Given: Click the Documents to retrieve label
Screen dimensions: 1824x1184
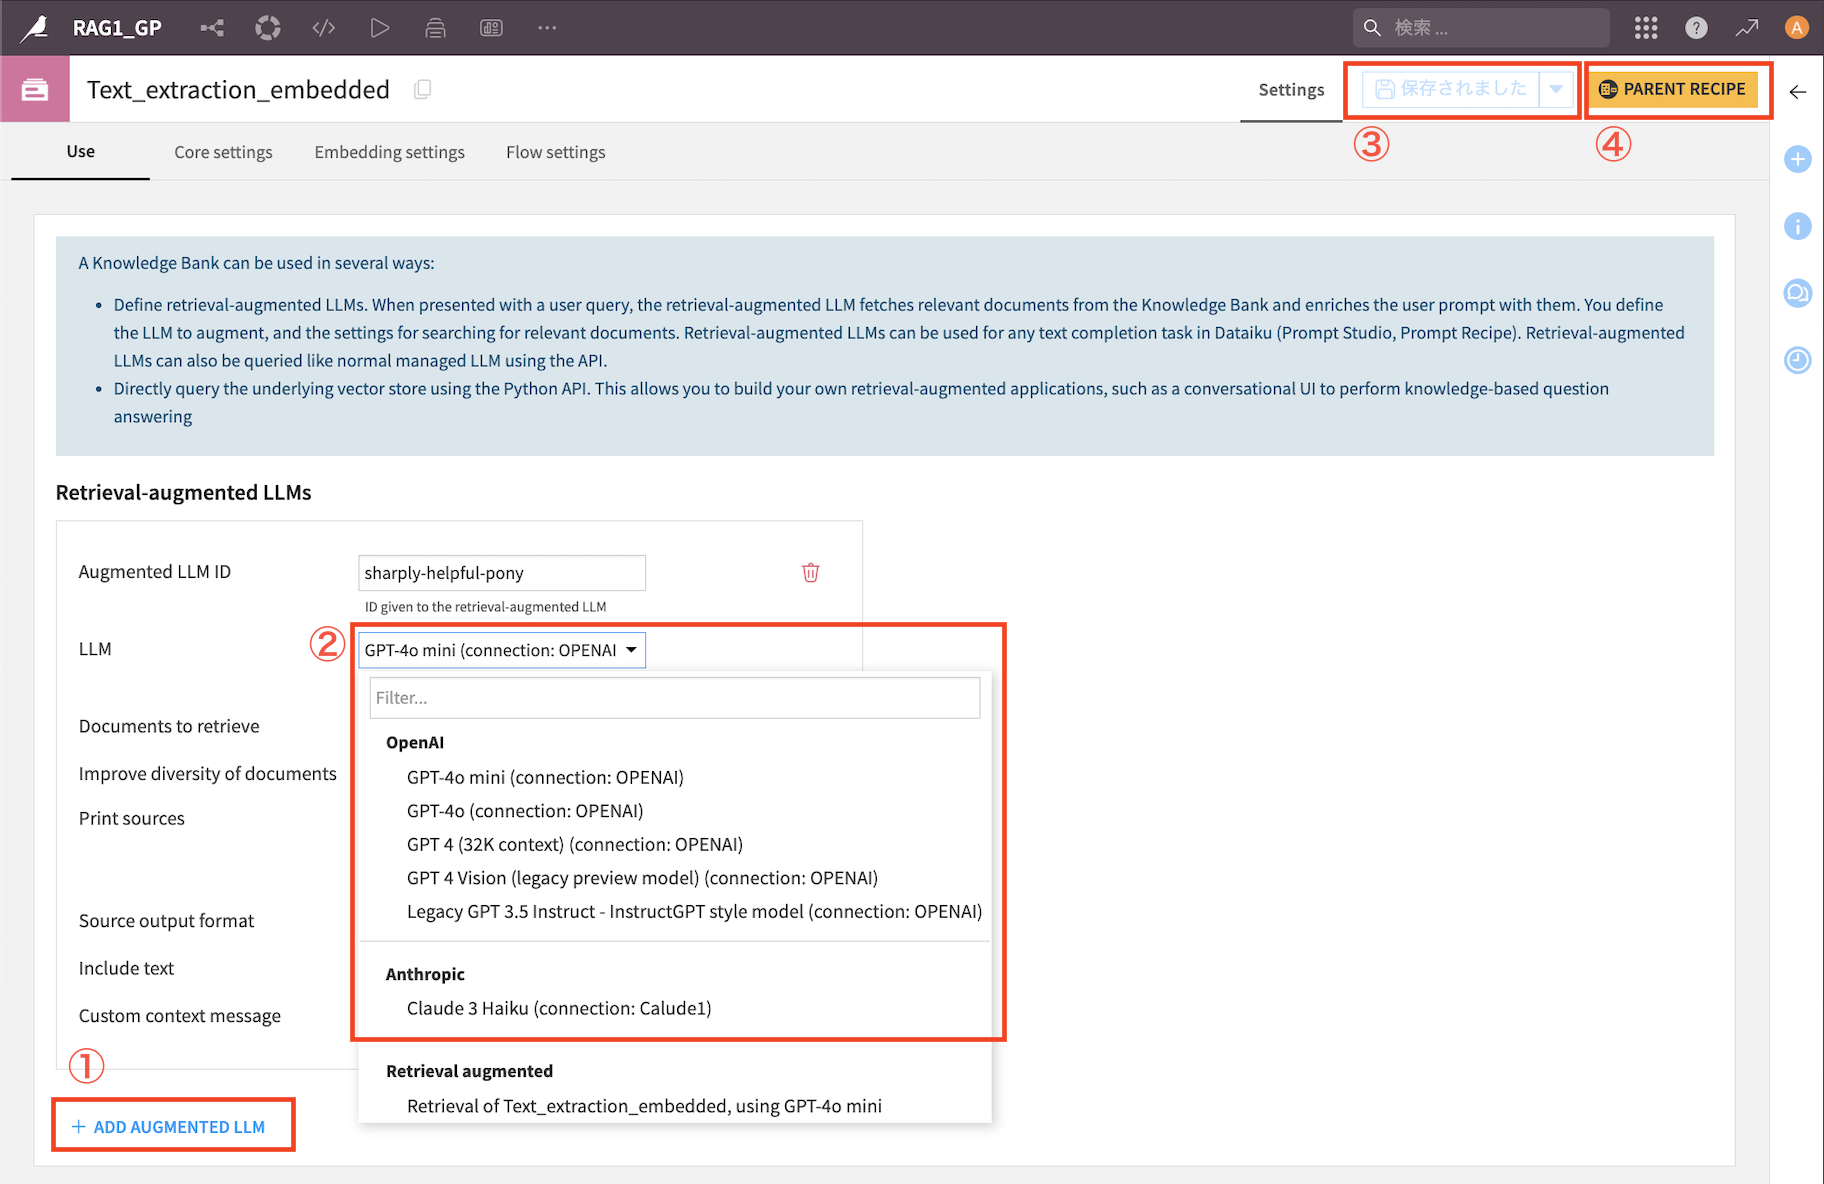Looking at the screenshot, I should [169, 726].
